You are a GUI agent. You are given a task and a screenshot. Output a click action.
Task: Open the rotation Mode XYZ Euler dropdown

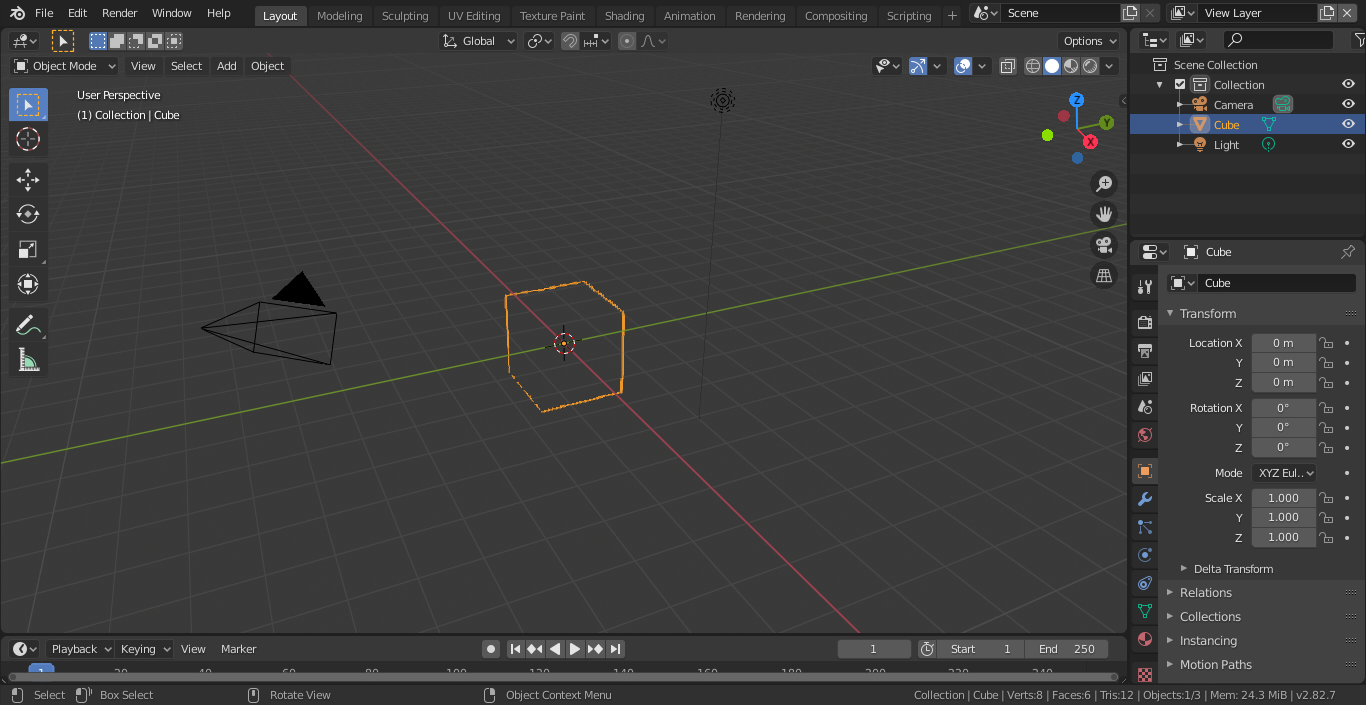point(1284,473)
